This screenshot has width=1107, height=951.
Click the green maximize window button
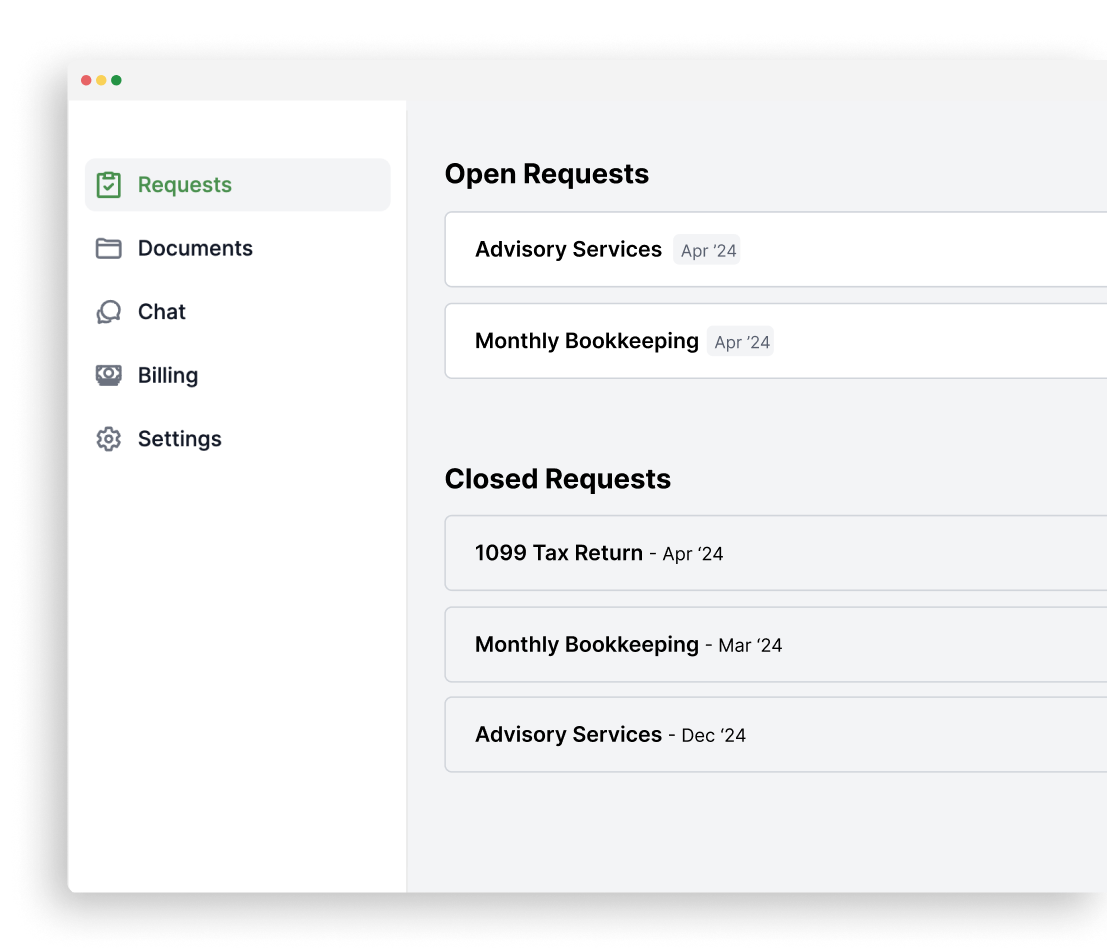(x=116, y=80)
